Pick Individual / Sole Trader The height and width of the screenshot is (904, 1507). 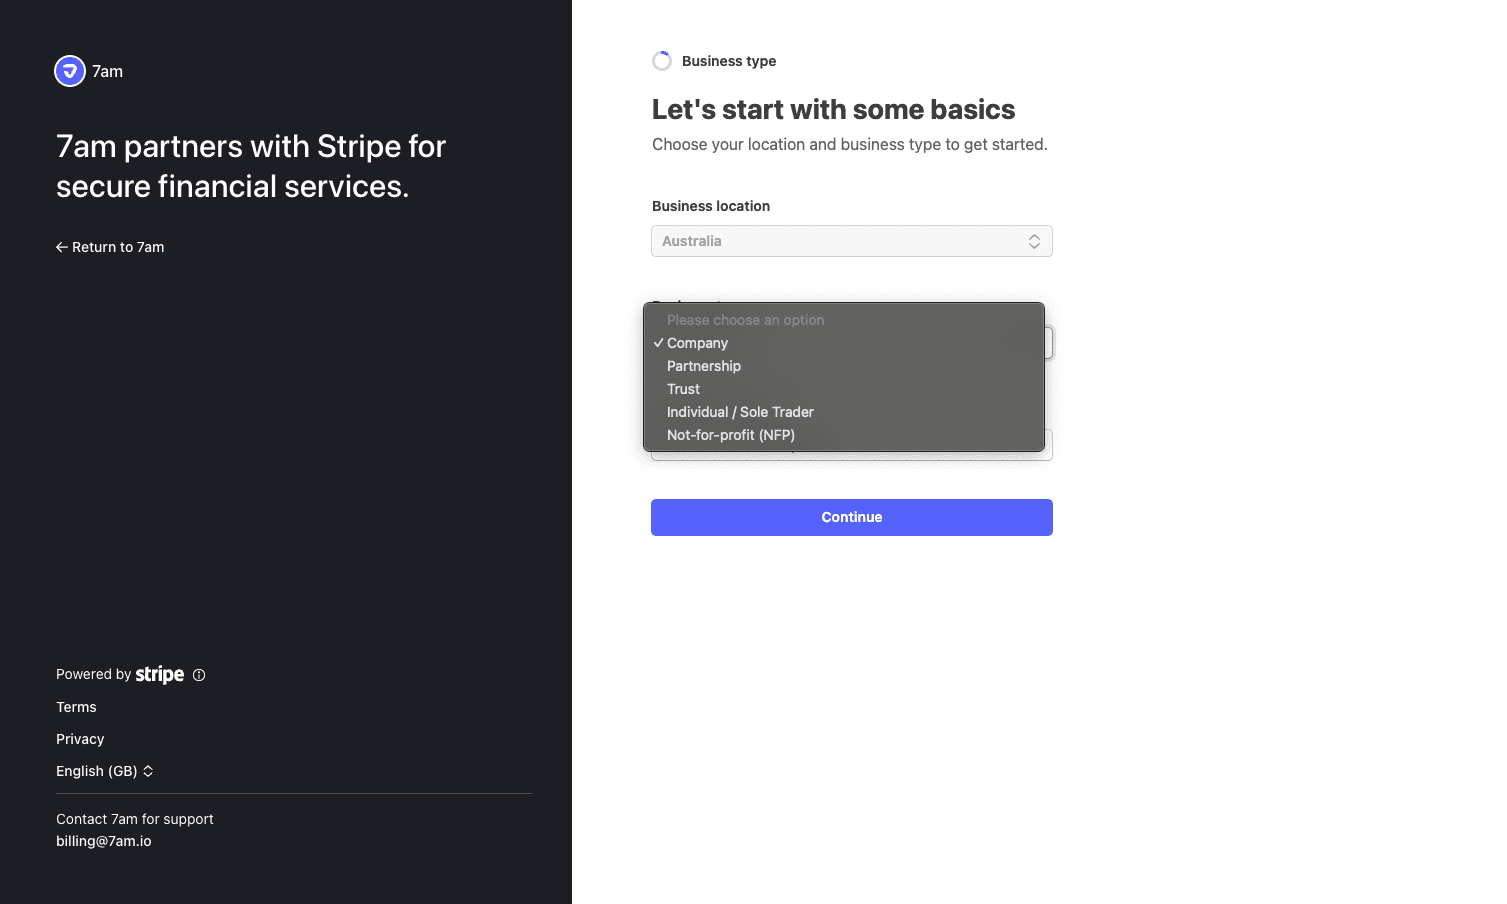click(x=740, y=412)
